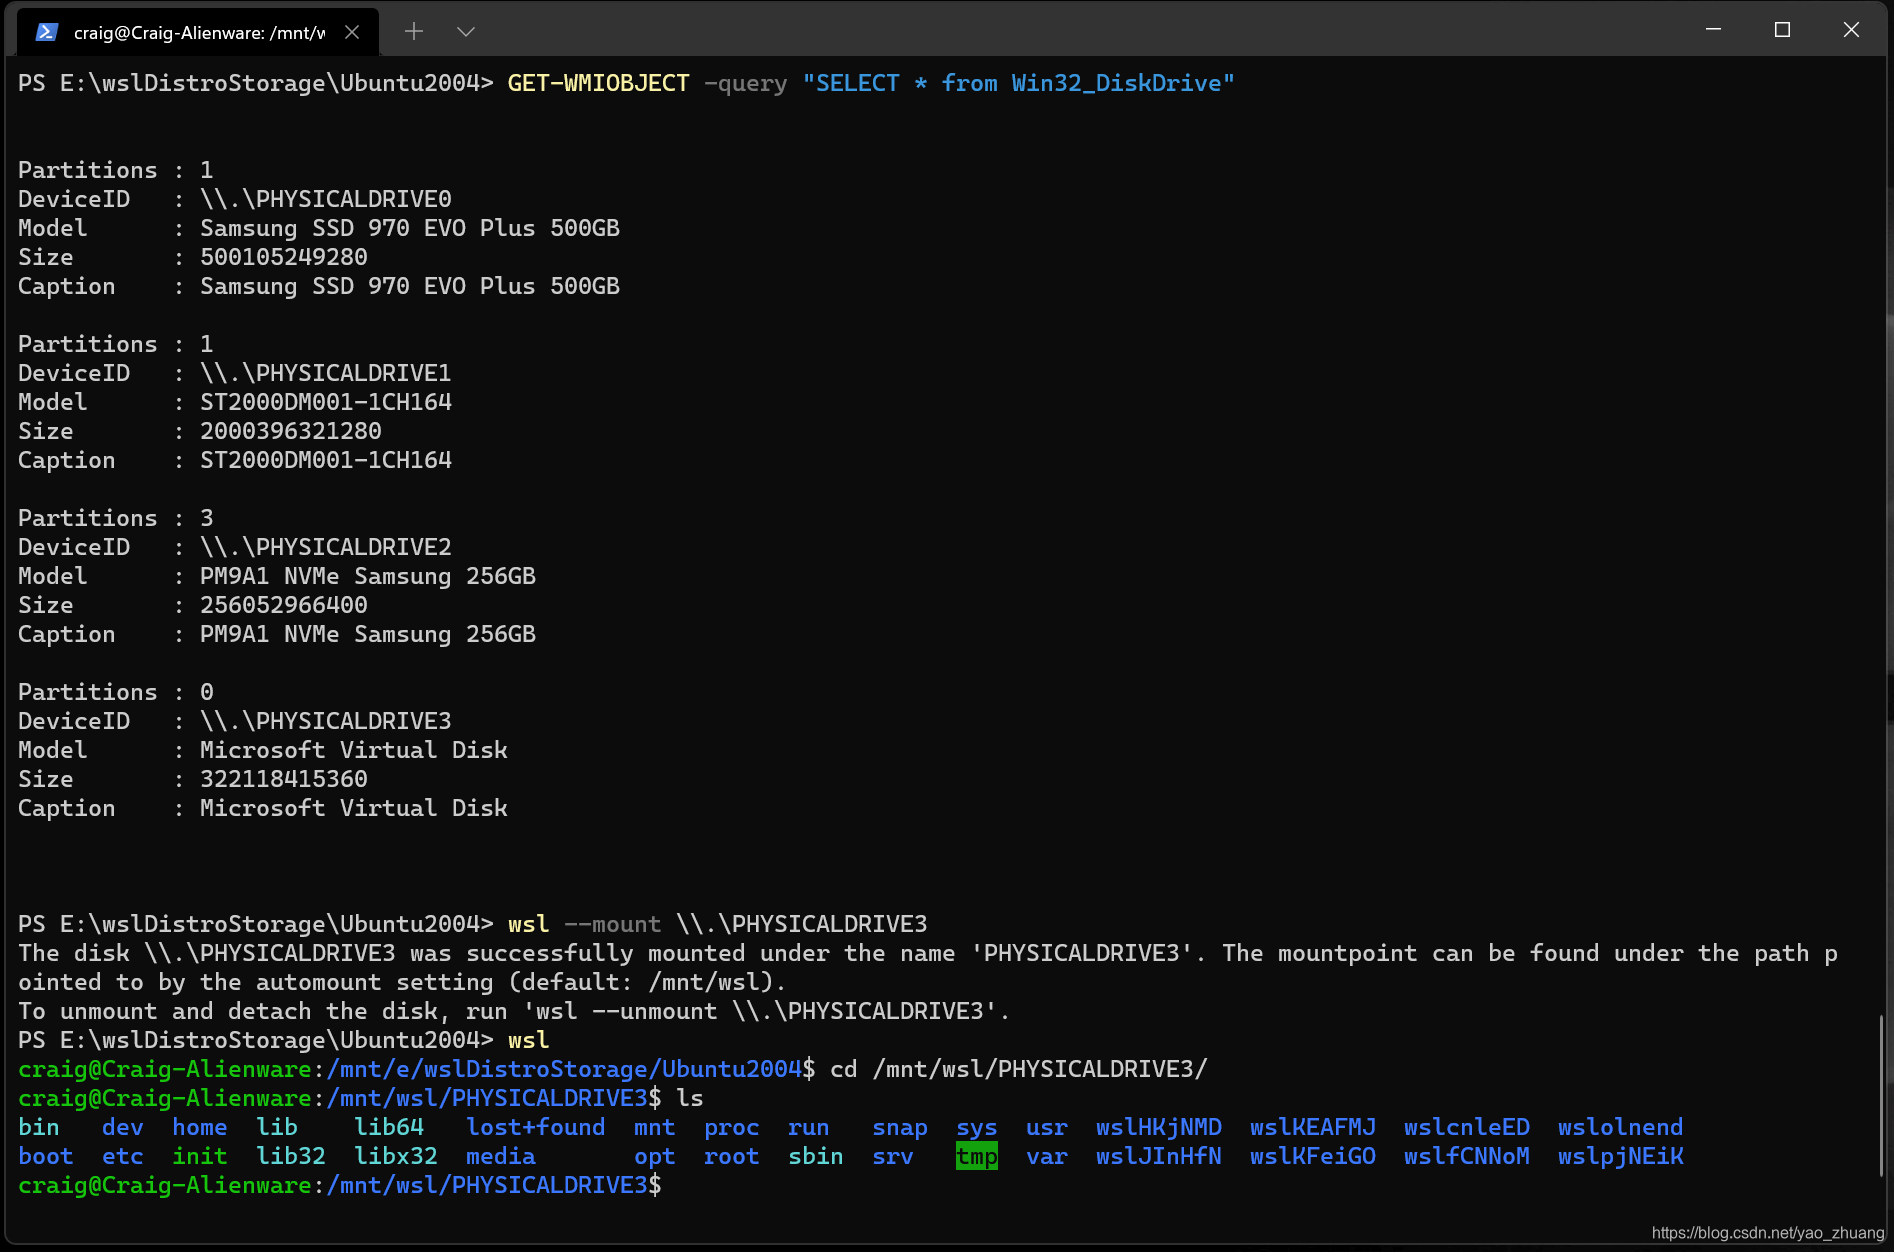1894x1252 pixels.
Task: Click Model value PM9A1 NVMe Samsung 256GB
Action: pos(368,576)
